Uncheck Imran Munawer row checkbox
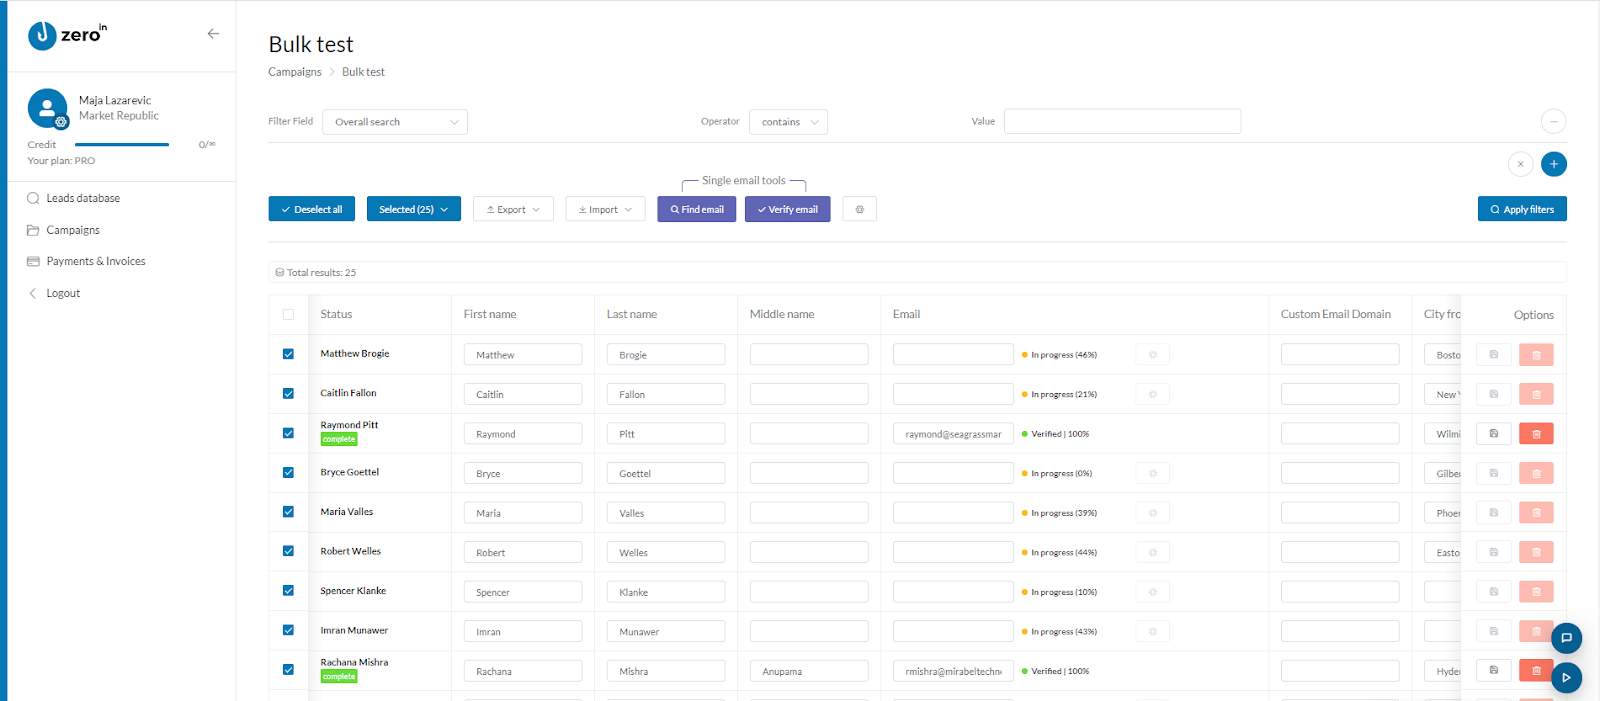 coord(288,630)
